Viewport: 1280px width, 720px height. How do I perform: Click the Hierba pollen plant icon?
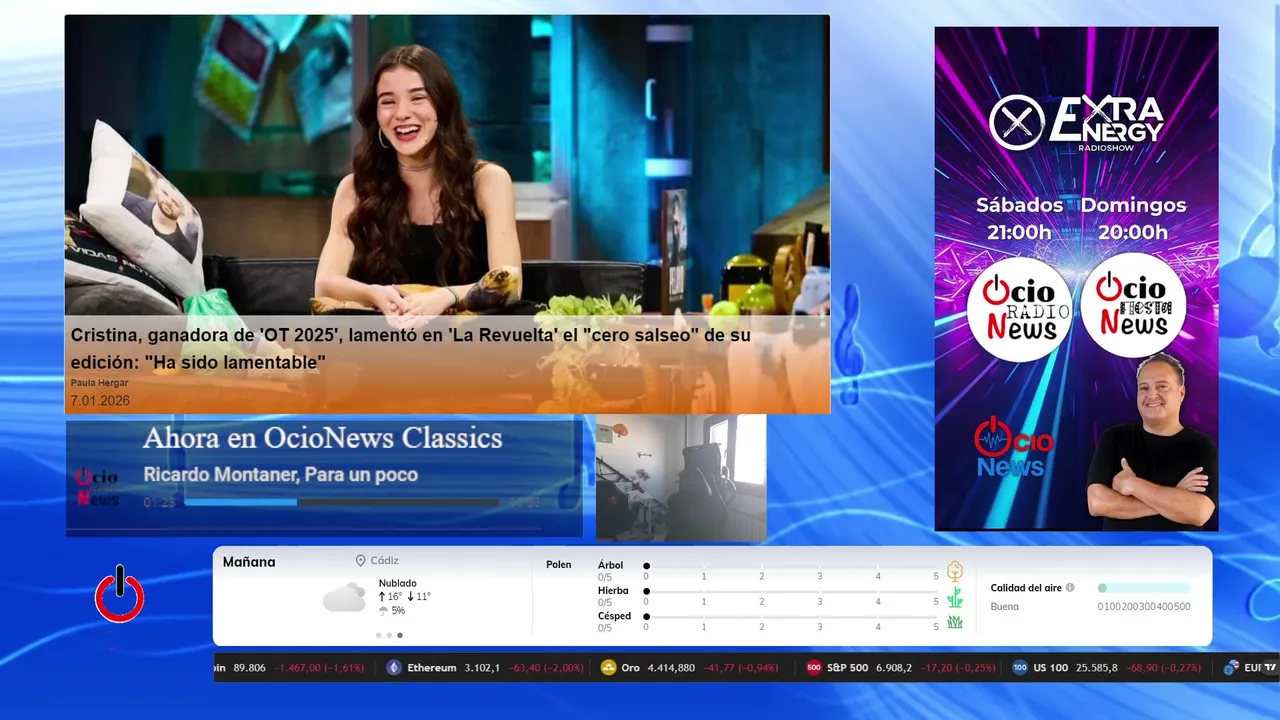pyautogui.click(x=955, y=597)
